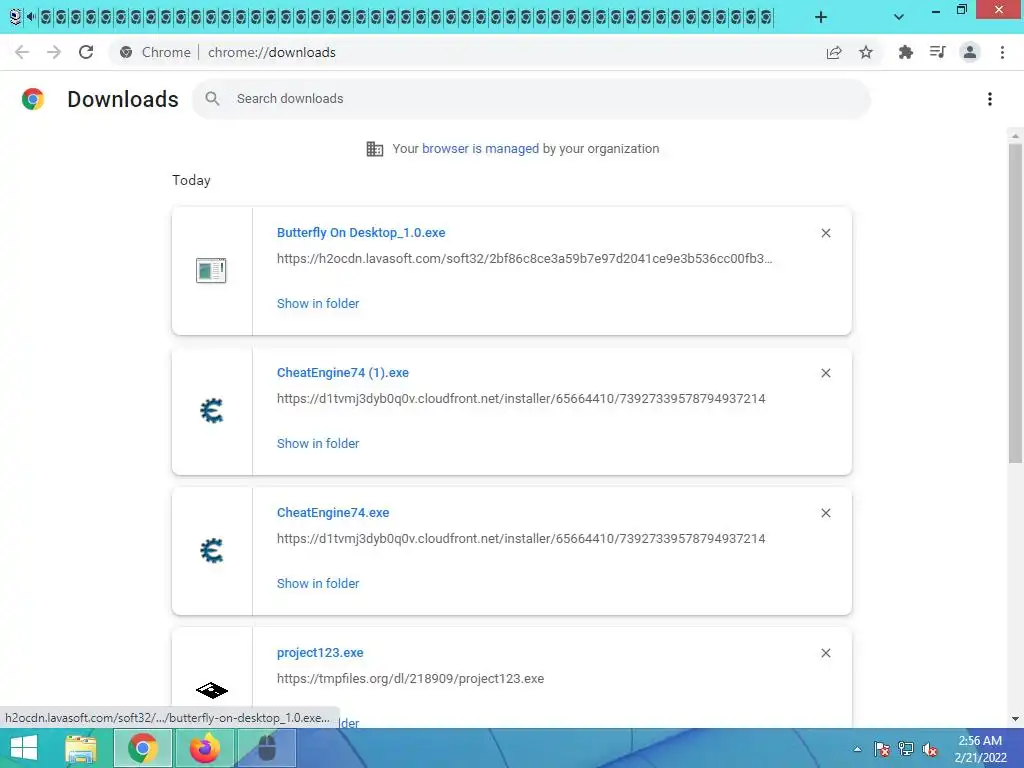
Task: Open Butterfly On Desktop_1.0.exe file link
Action: [361, 232]
